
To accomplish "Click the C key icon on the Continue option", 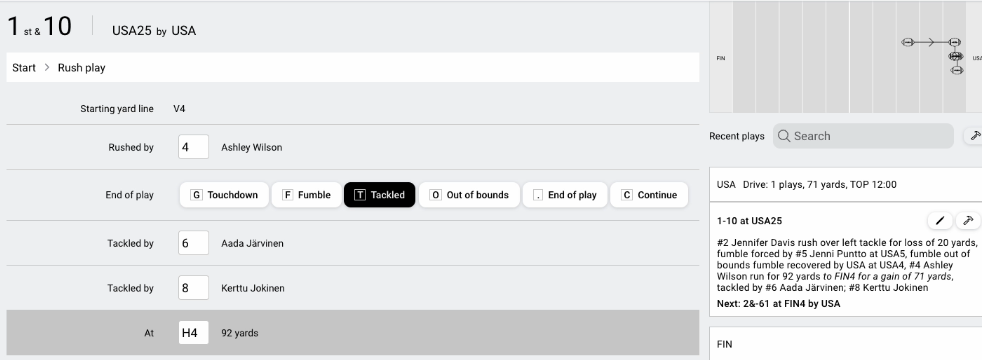I will tap(627, 195).
